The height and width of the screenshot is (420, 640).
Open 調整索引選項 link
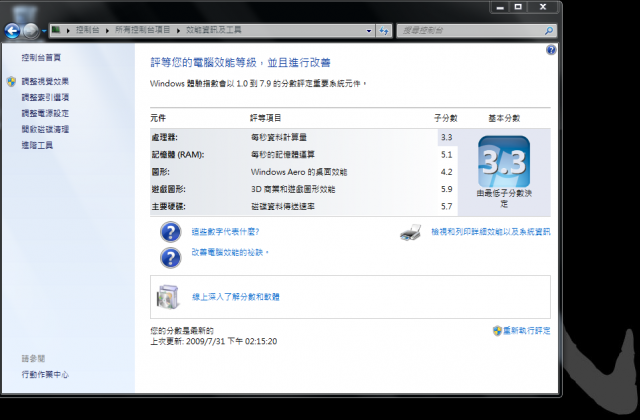(x=45, y=97)
